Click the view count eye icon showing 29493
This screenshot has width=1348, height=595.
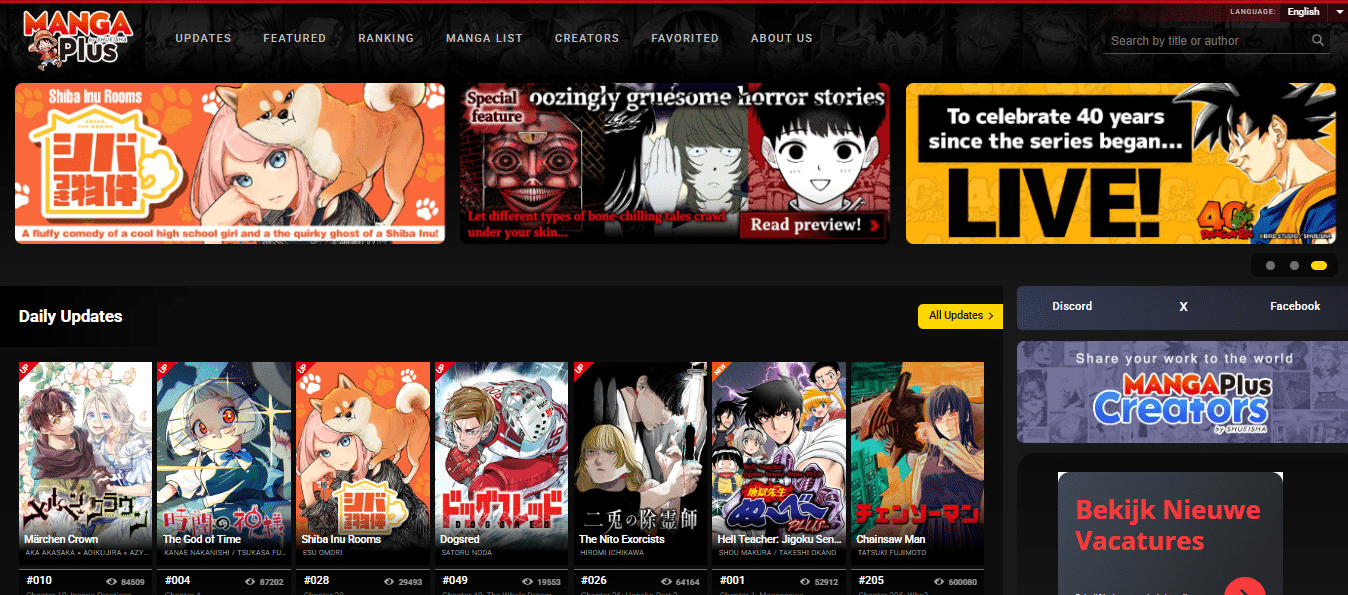[390, 581]
